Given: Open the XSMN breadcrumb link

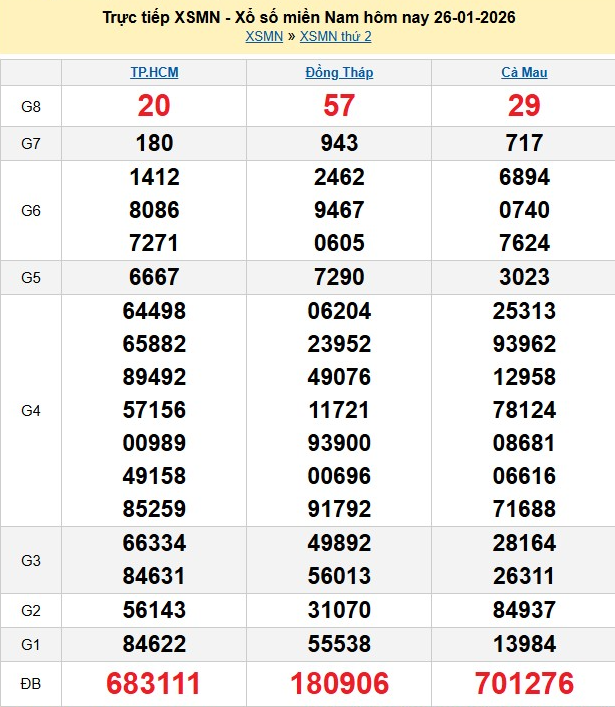Looking at the screenshot, I should (264, 37).
